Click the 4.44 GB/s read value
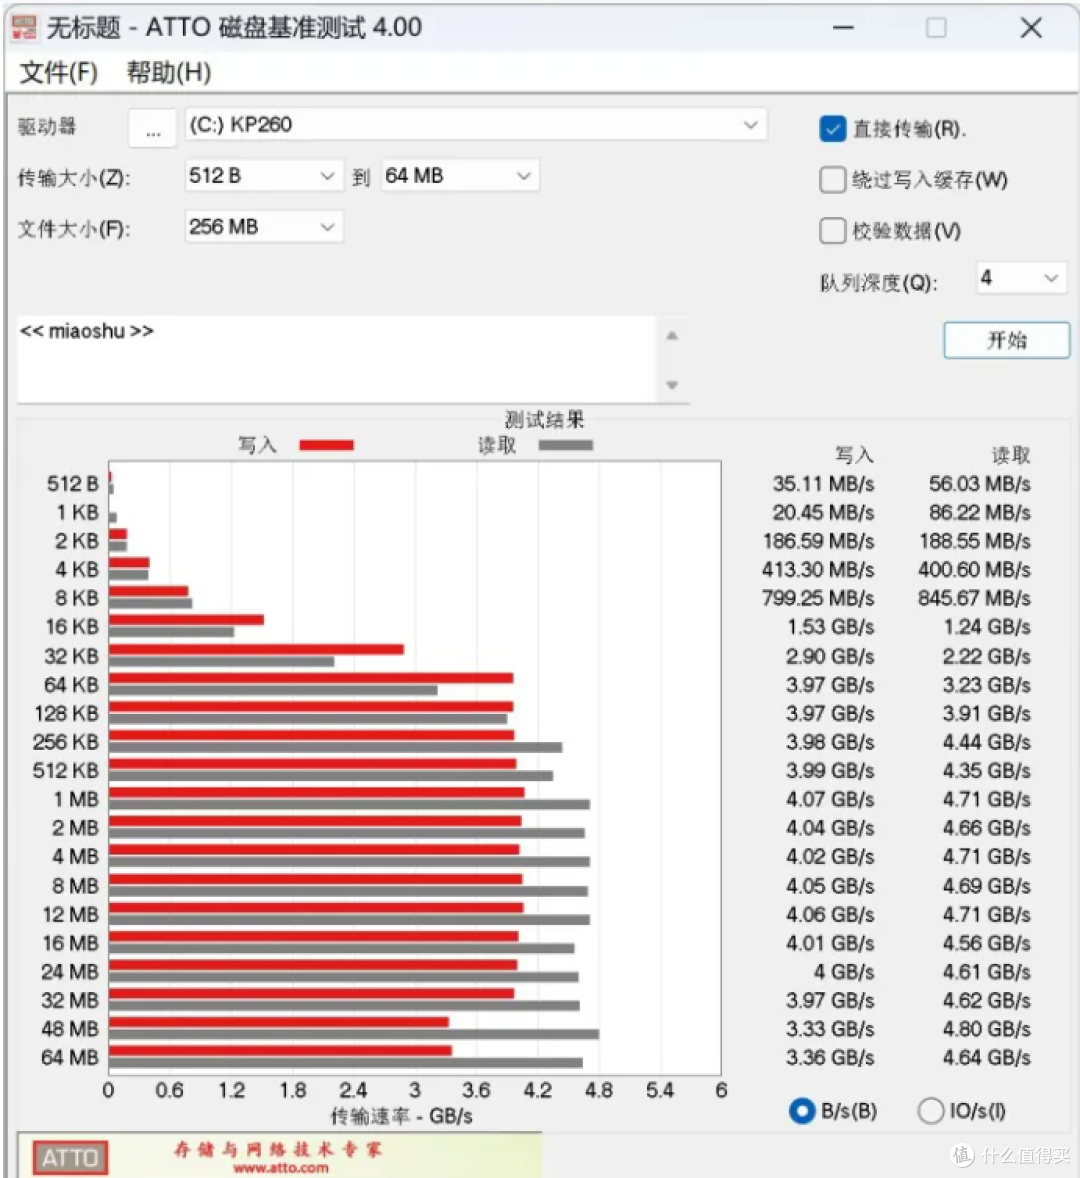Viewport: 1080px width, 1178px height. tap(986, 742)
